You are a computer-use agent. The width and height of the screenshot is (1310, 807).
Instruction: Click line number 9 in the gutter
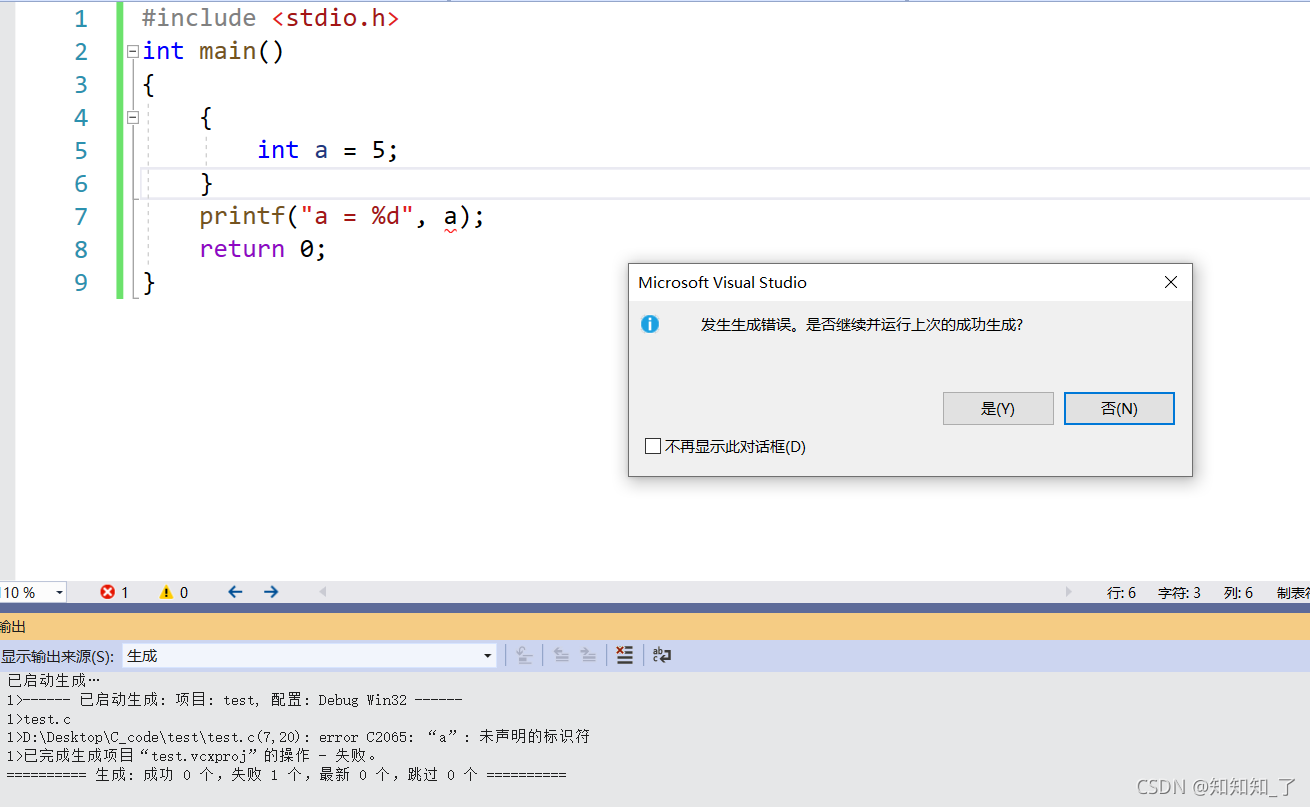click(x=81, y=282)
